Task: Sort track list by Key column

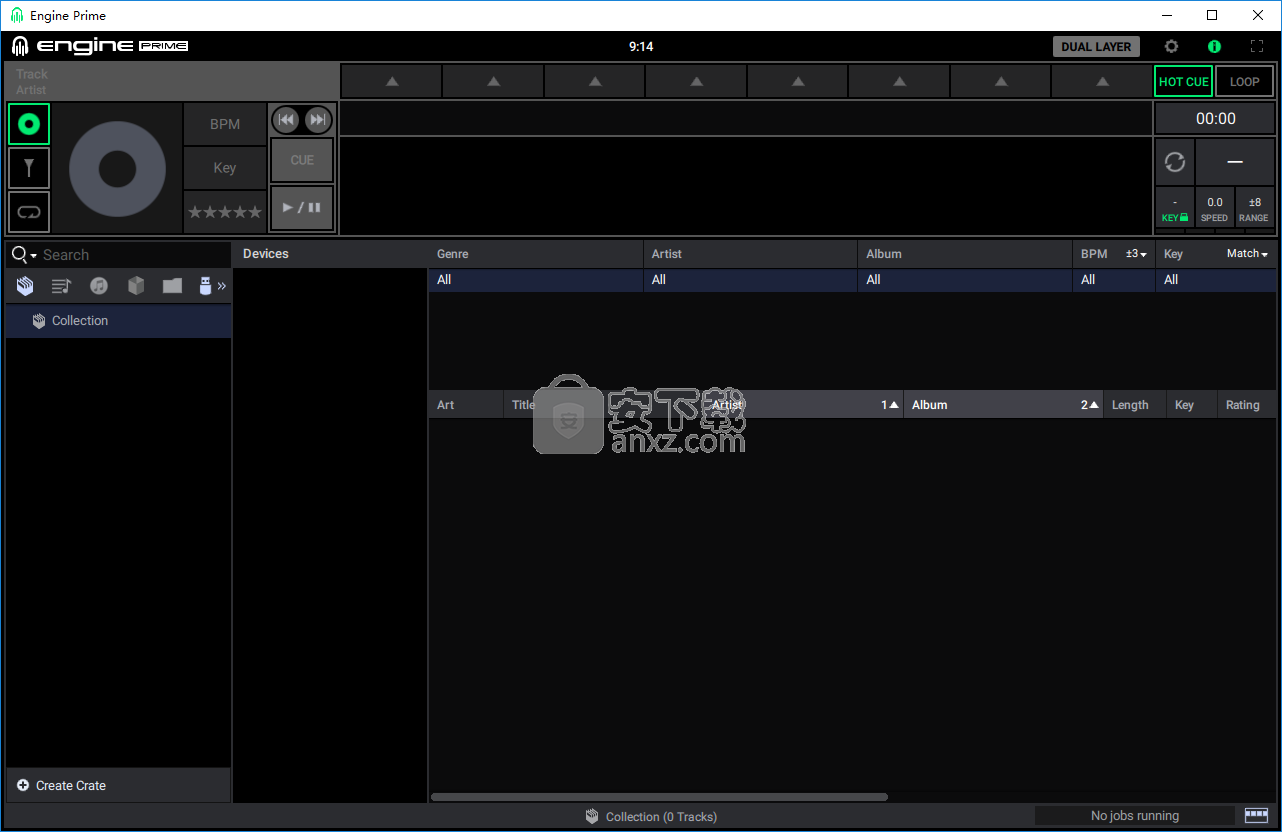Action: (x=1192, y=405)
